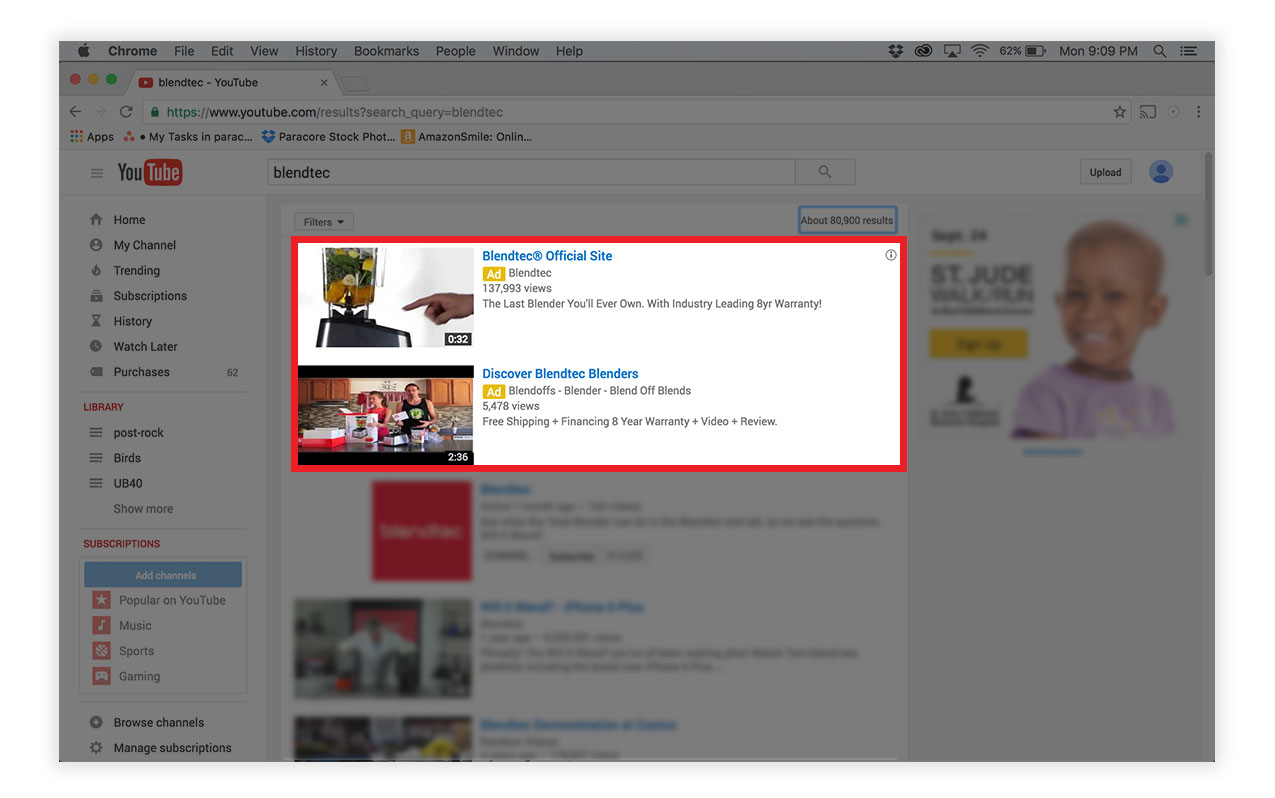The image size is (1275, 798).
Task: Open Subscriptions in sidebar
Action: point(150,296)
